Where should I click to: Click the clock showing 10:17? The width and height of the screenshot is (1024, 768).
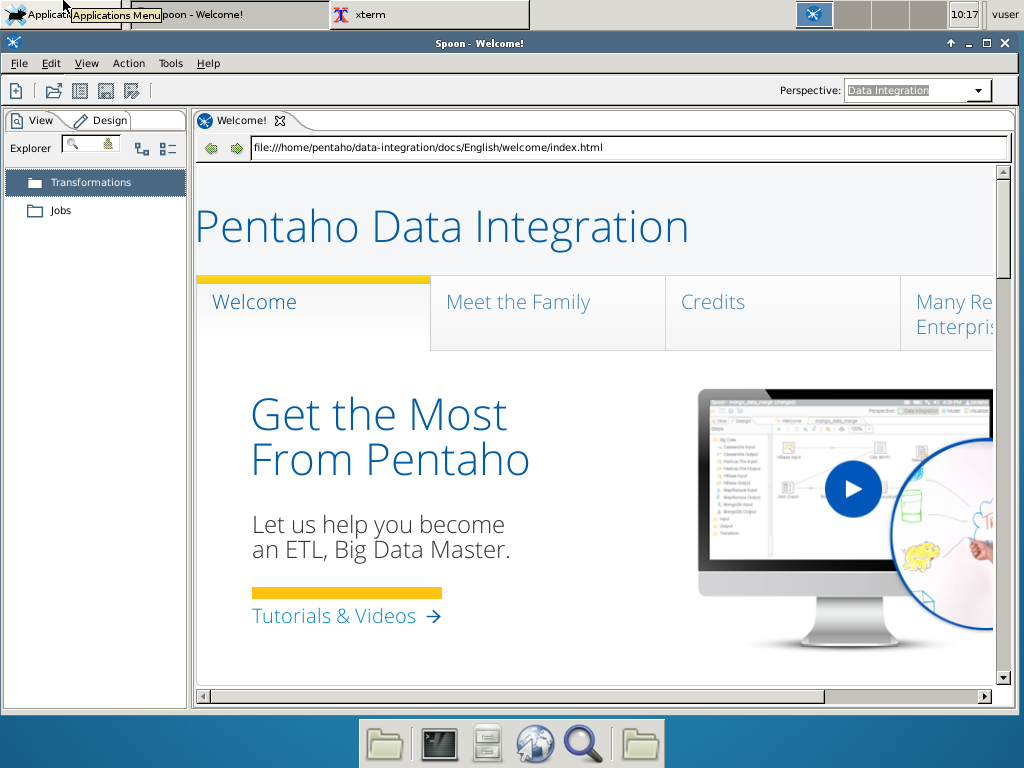tap(965, 14)
